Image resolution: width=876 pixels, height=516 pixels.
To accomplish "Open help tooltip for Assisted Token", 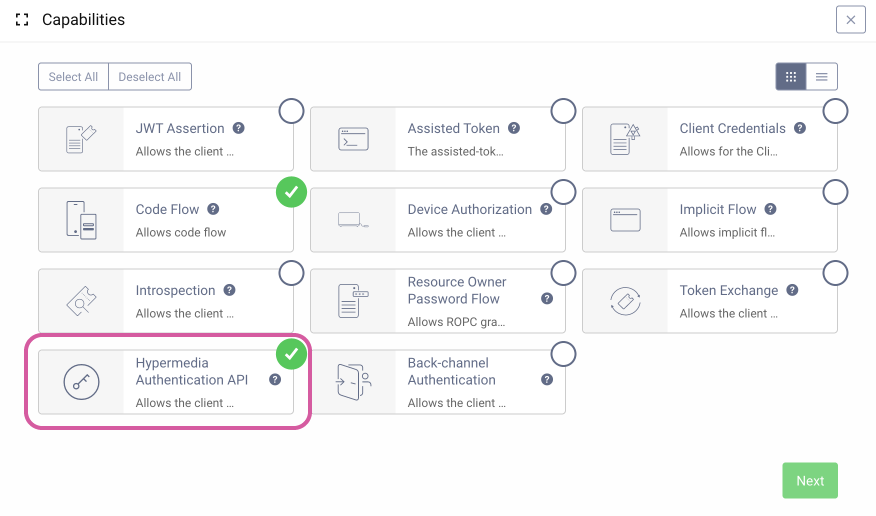I will 514,128.
